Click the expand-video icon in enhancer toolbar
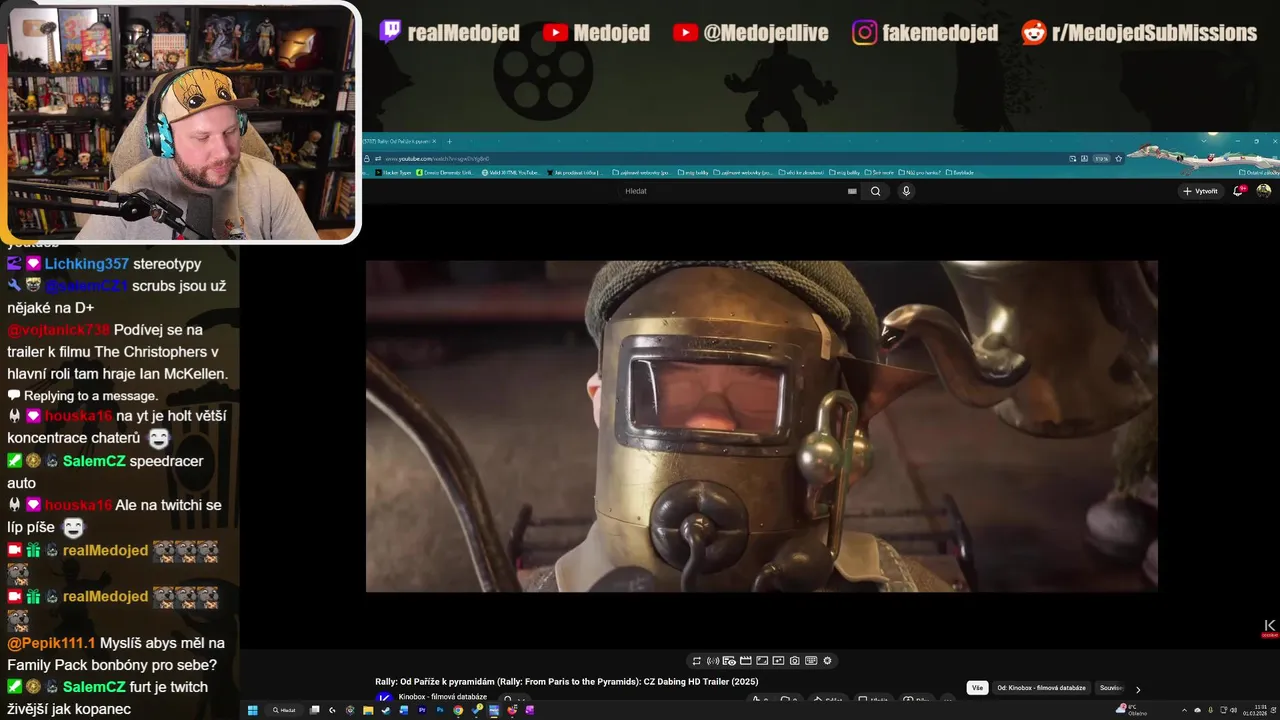 click(x=762, y=661)
